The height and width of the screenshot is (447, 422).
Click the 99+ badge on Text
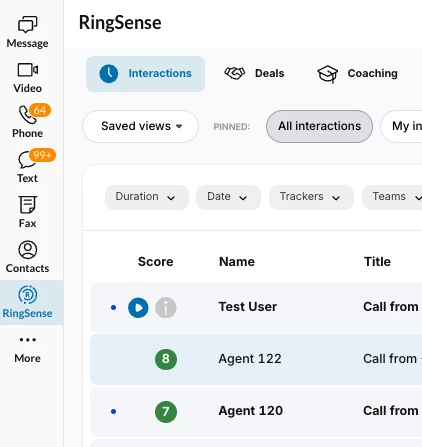(42, 155)
